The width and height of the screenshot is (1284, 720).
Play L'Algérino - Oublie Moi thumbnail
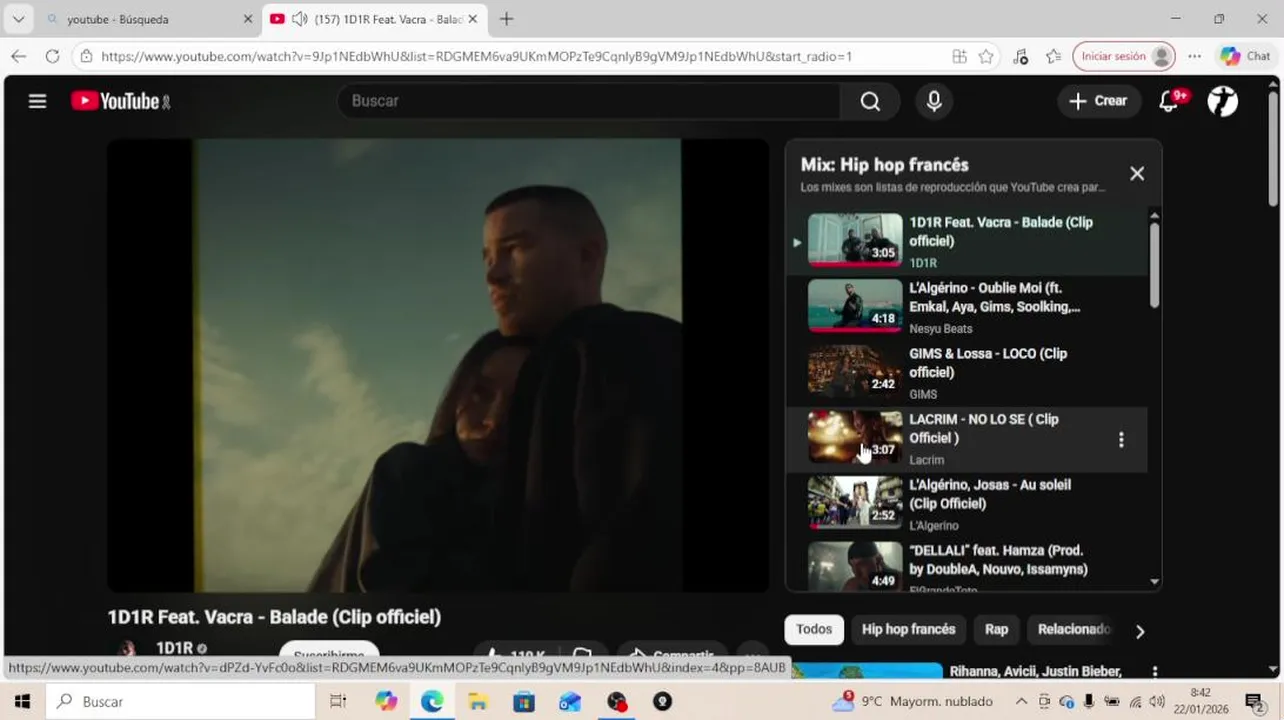pos(855,305)
